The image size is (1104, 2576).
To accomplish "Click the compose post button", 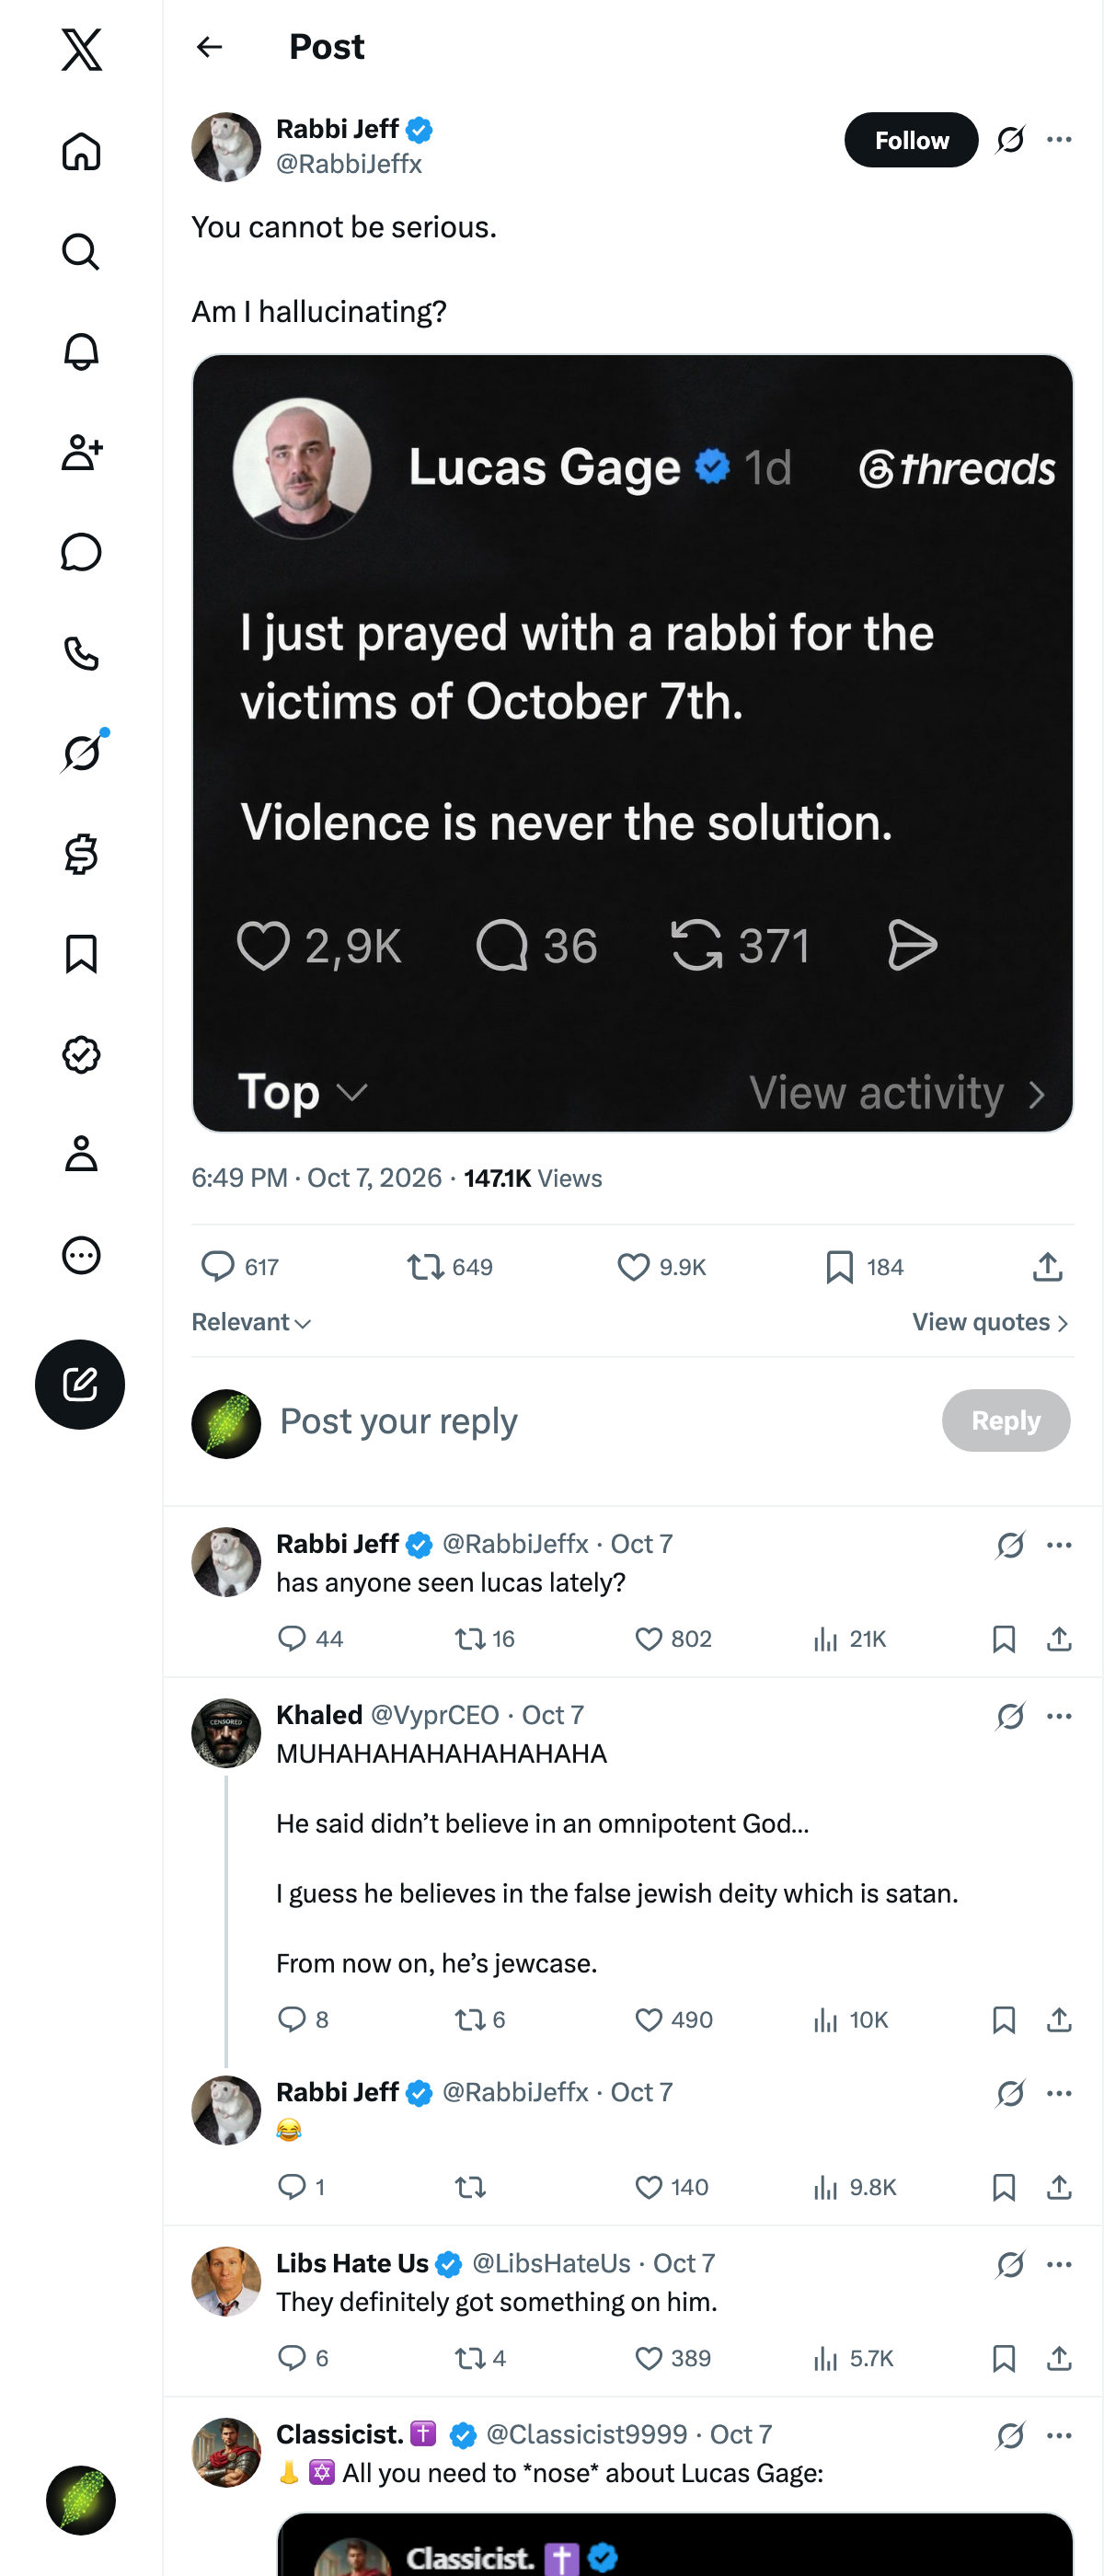I will pyautogui.click(x=80, y=1384).
